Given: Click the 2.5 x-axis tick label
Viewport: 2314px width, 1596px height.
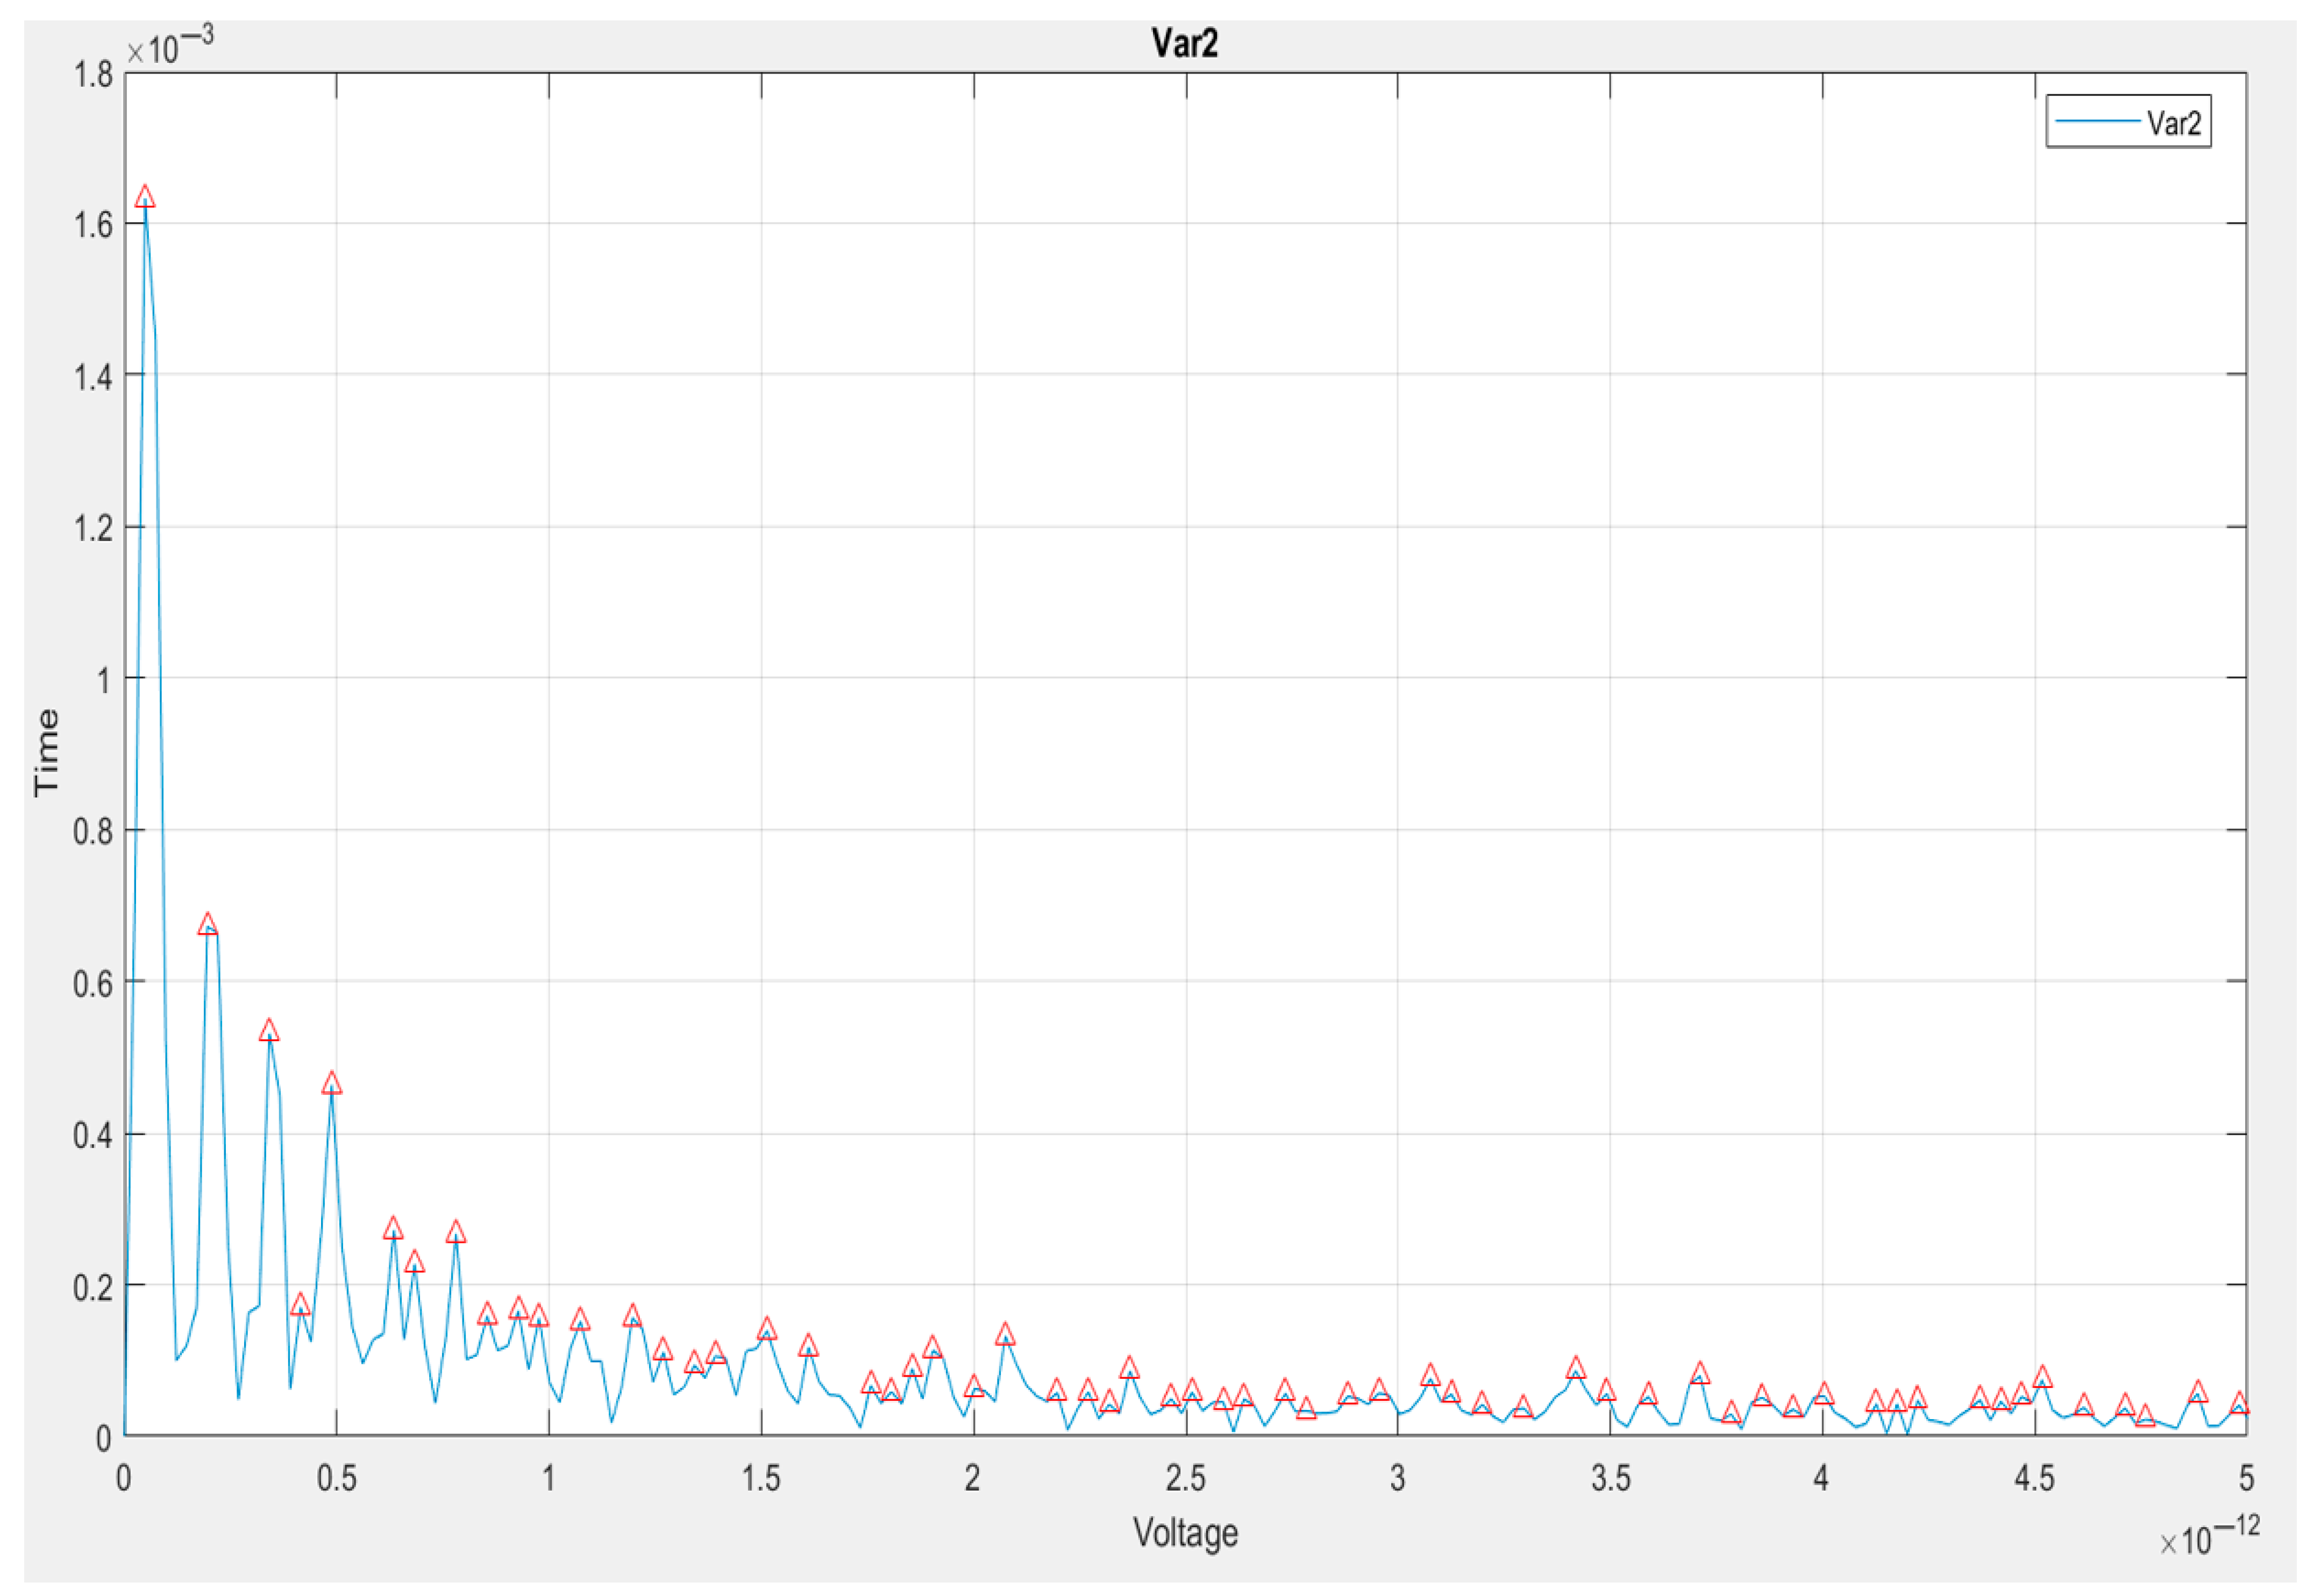Looking at the screenshot, I should 1185,1477.
